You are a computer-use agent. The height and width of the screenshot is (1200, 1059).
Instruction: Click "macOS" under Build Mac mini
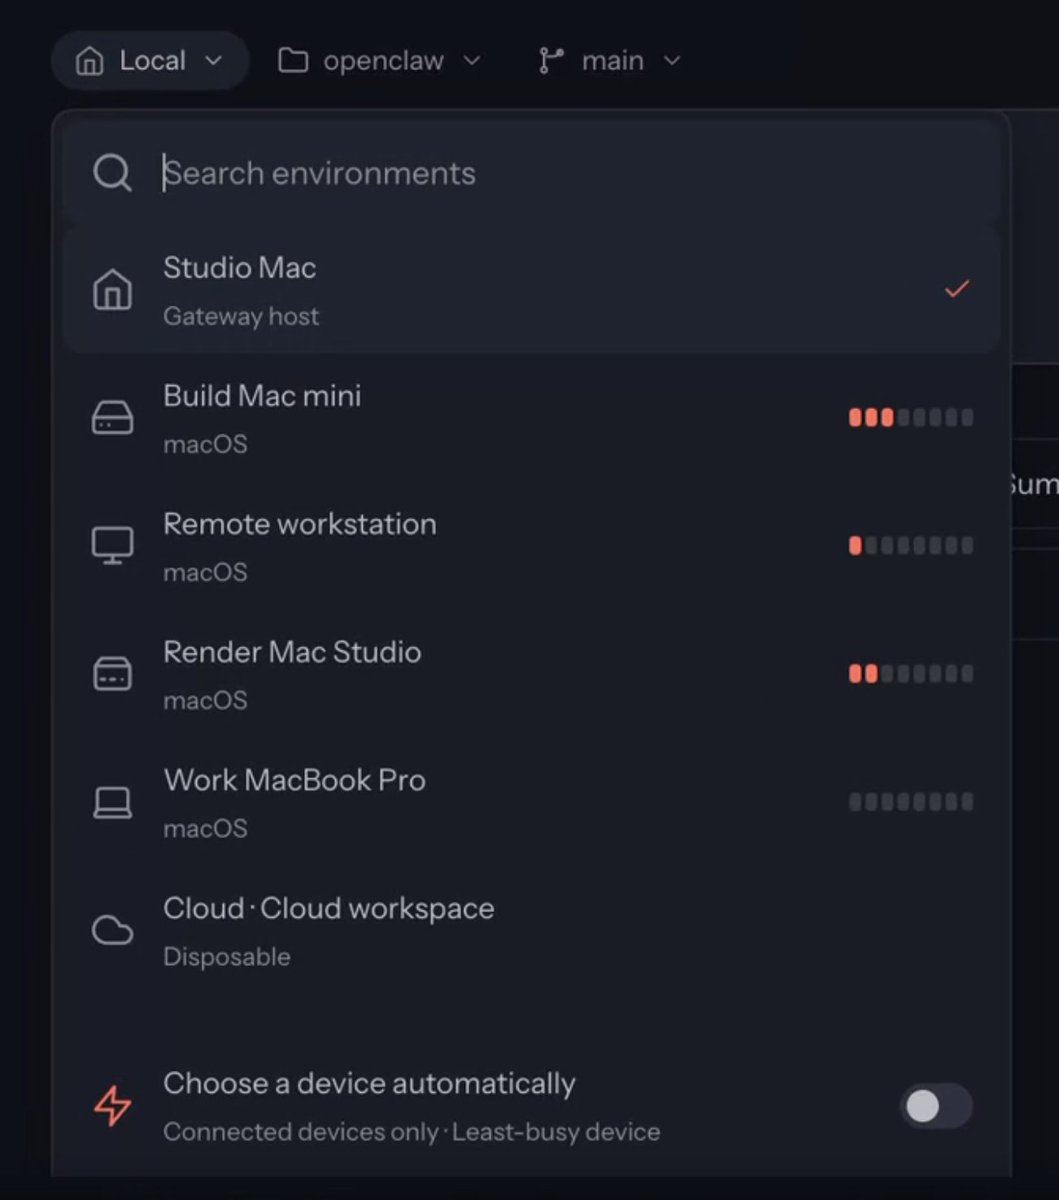(205, 445)
